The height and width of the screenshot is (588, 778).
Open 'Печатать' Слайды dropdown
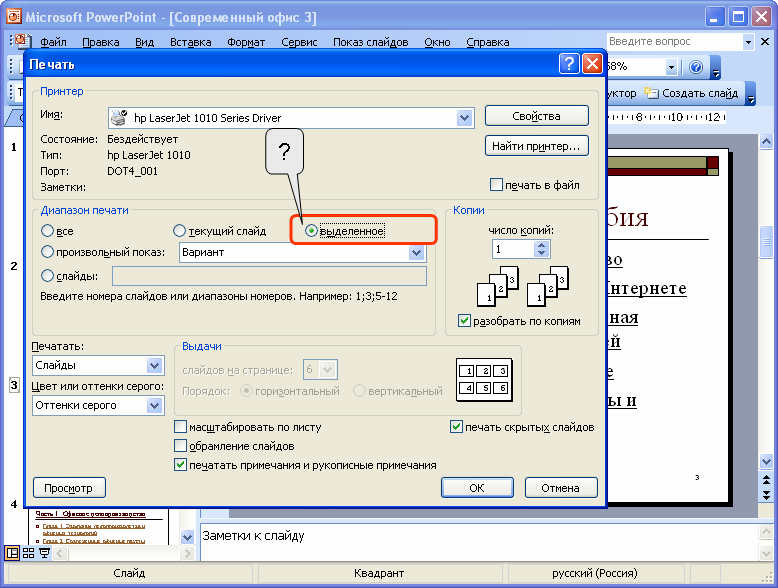(155, 366)
